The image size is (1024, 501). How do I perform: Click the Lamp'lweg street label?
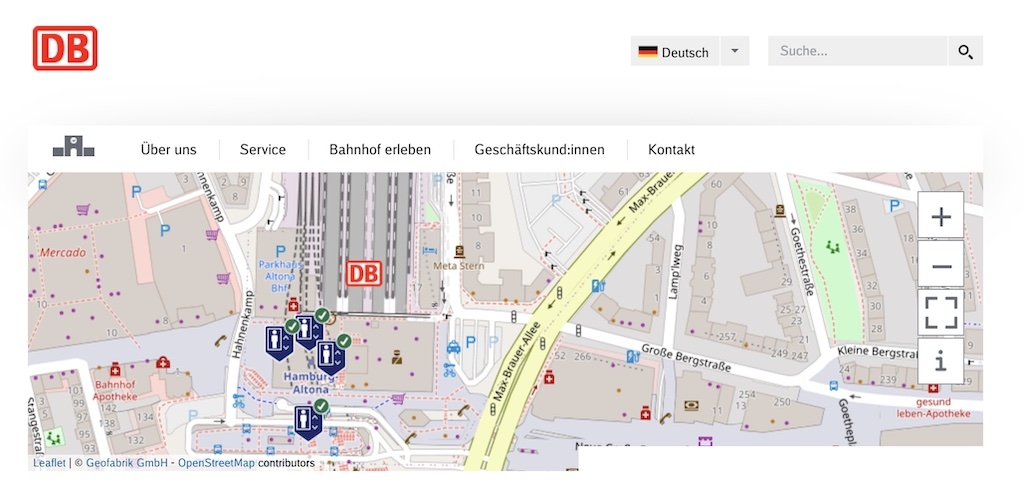[676, 272]
